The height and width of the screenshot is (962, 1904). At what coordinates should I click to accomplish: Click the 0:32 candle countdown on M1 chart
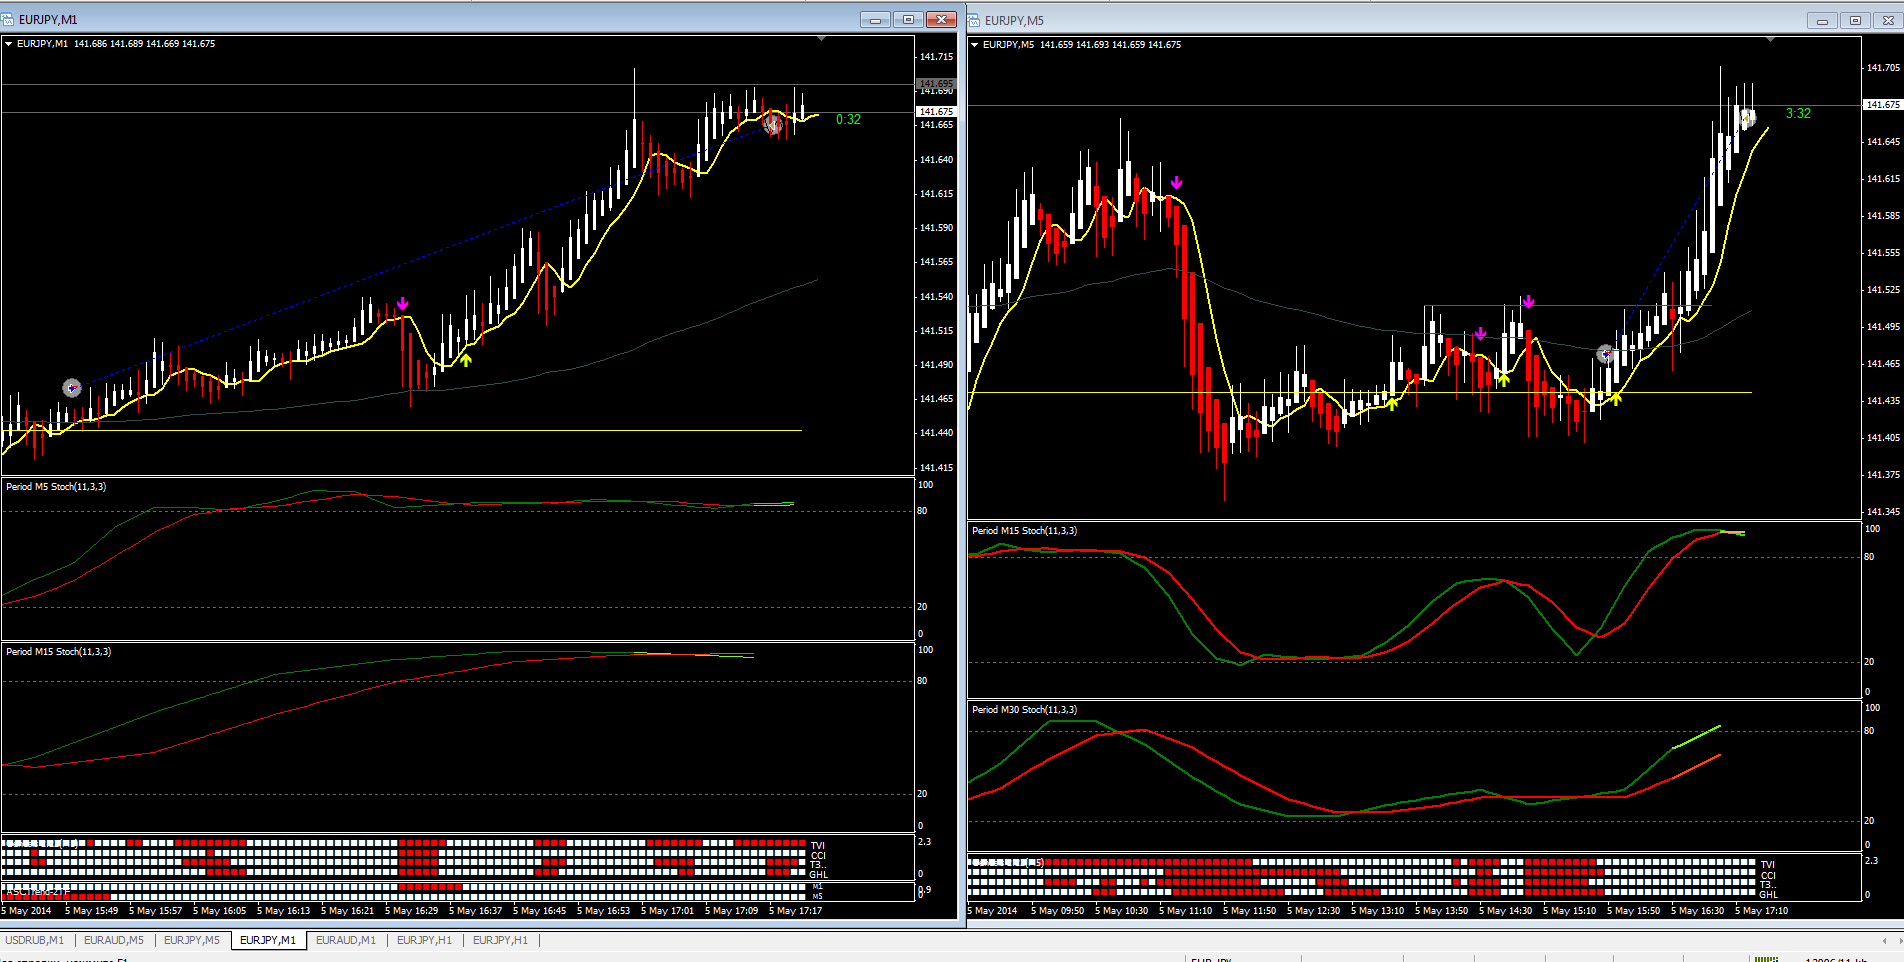pos(848,119)
